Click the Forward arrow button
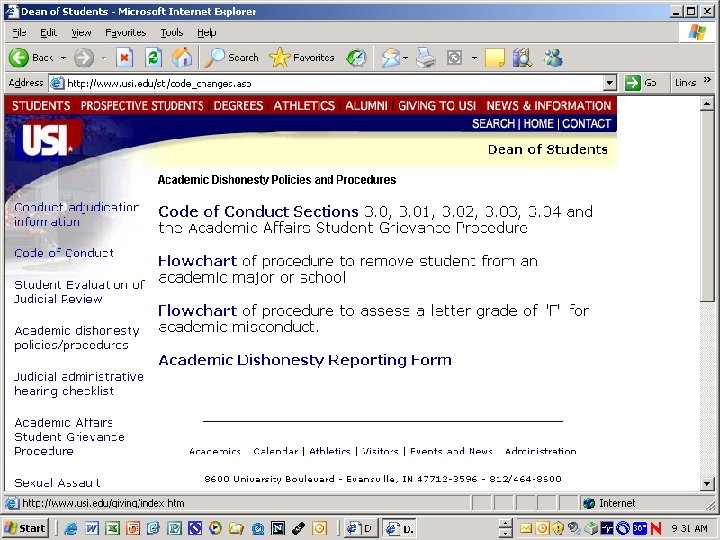Viewport: 720px width, 540px height. tap(84, 58)
